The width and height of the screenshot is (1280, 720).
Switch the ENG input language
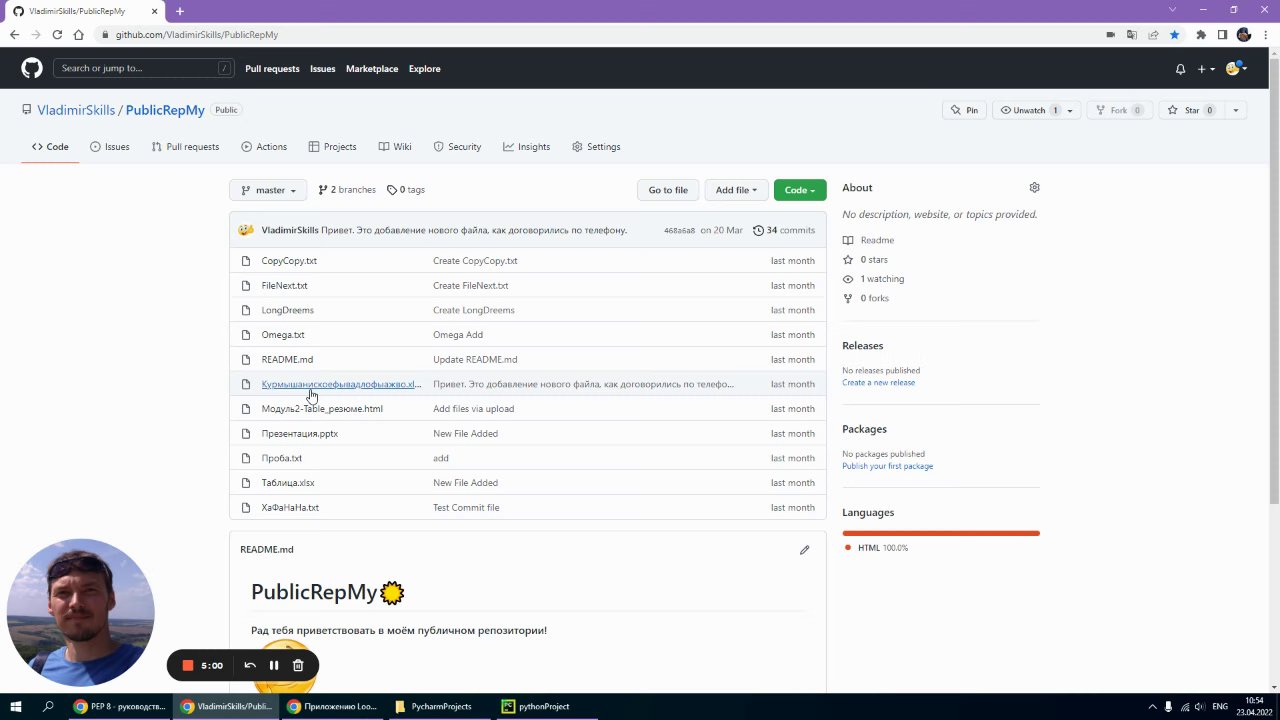(1220, 706)
